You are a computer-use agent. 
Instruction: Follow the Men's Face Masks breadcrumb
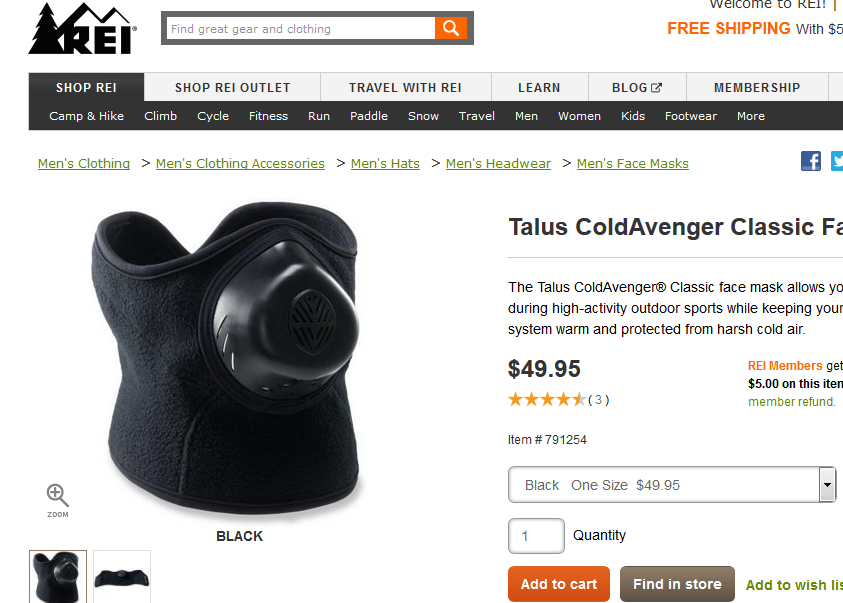(632, 163)
